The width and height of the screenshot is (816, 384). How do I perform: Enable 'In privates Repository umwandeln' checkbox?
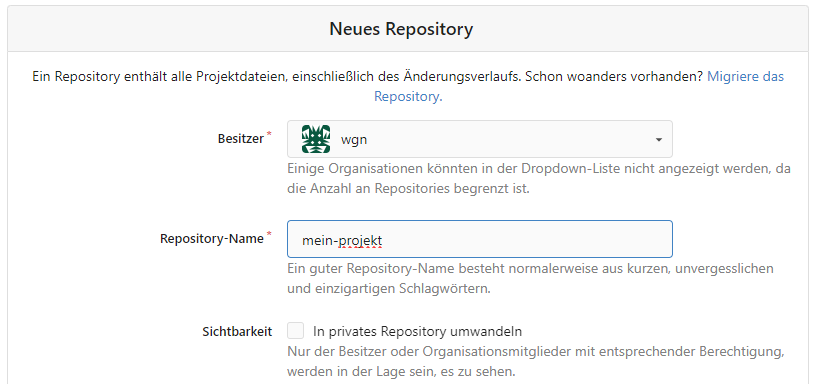[x=296, y=330]
